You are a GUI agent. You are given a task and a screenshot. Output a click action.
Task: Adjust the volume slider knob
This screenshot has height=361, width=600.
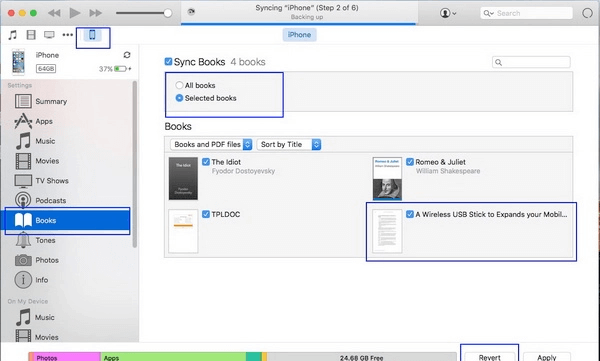[x=168, y=13]
